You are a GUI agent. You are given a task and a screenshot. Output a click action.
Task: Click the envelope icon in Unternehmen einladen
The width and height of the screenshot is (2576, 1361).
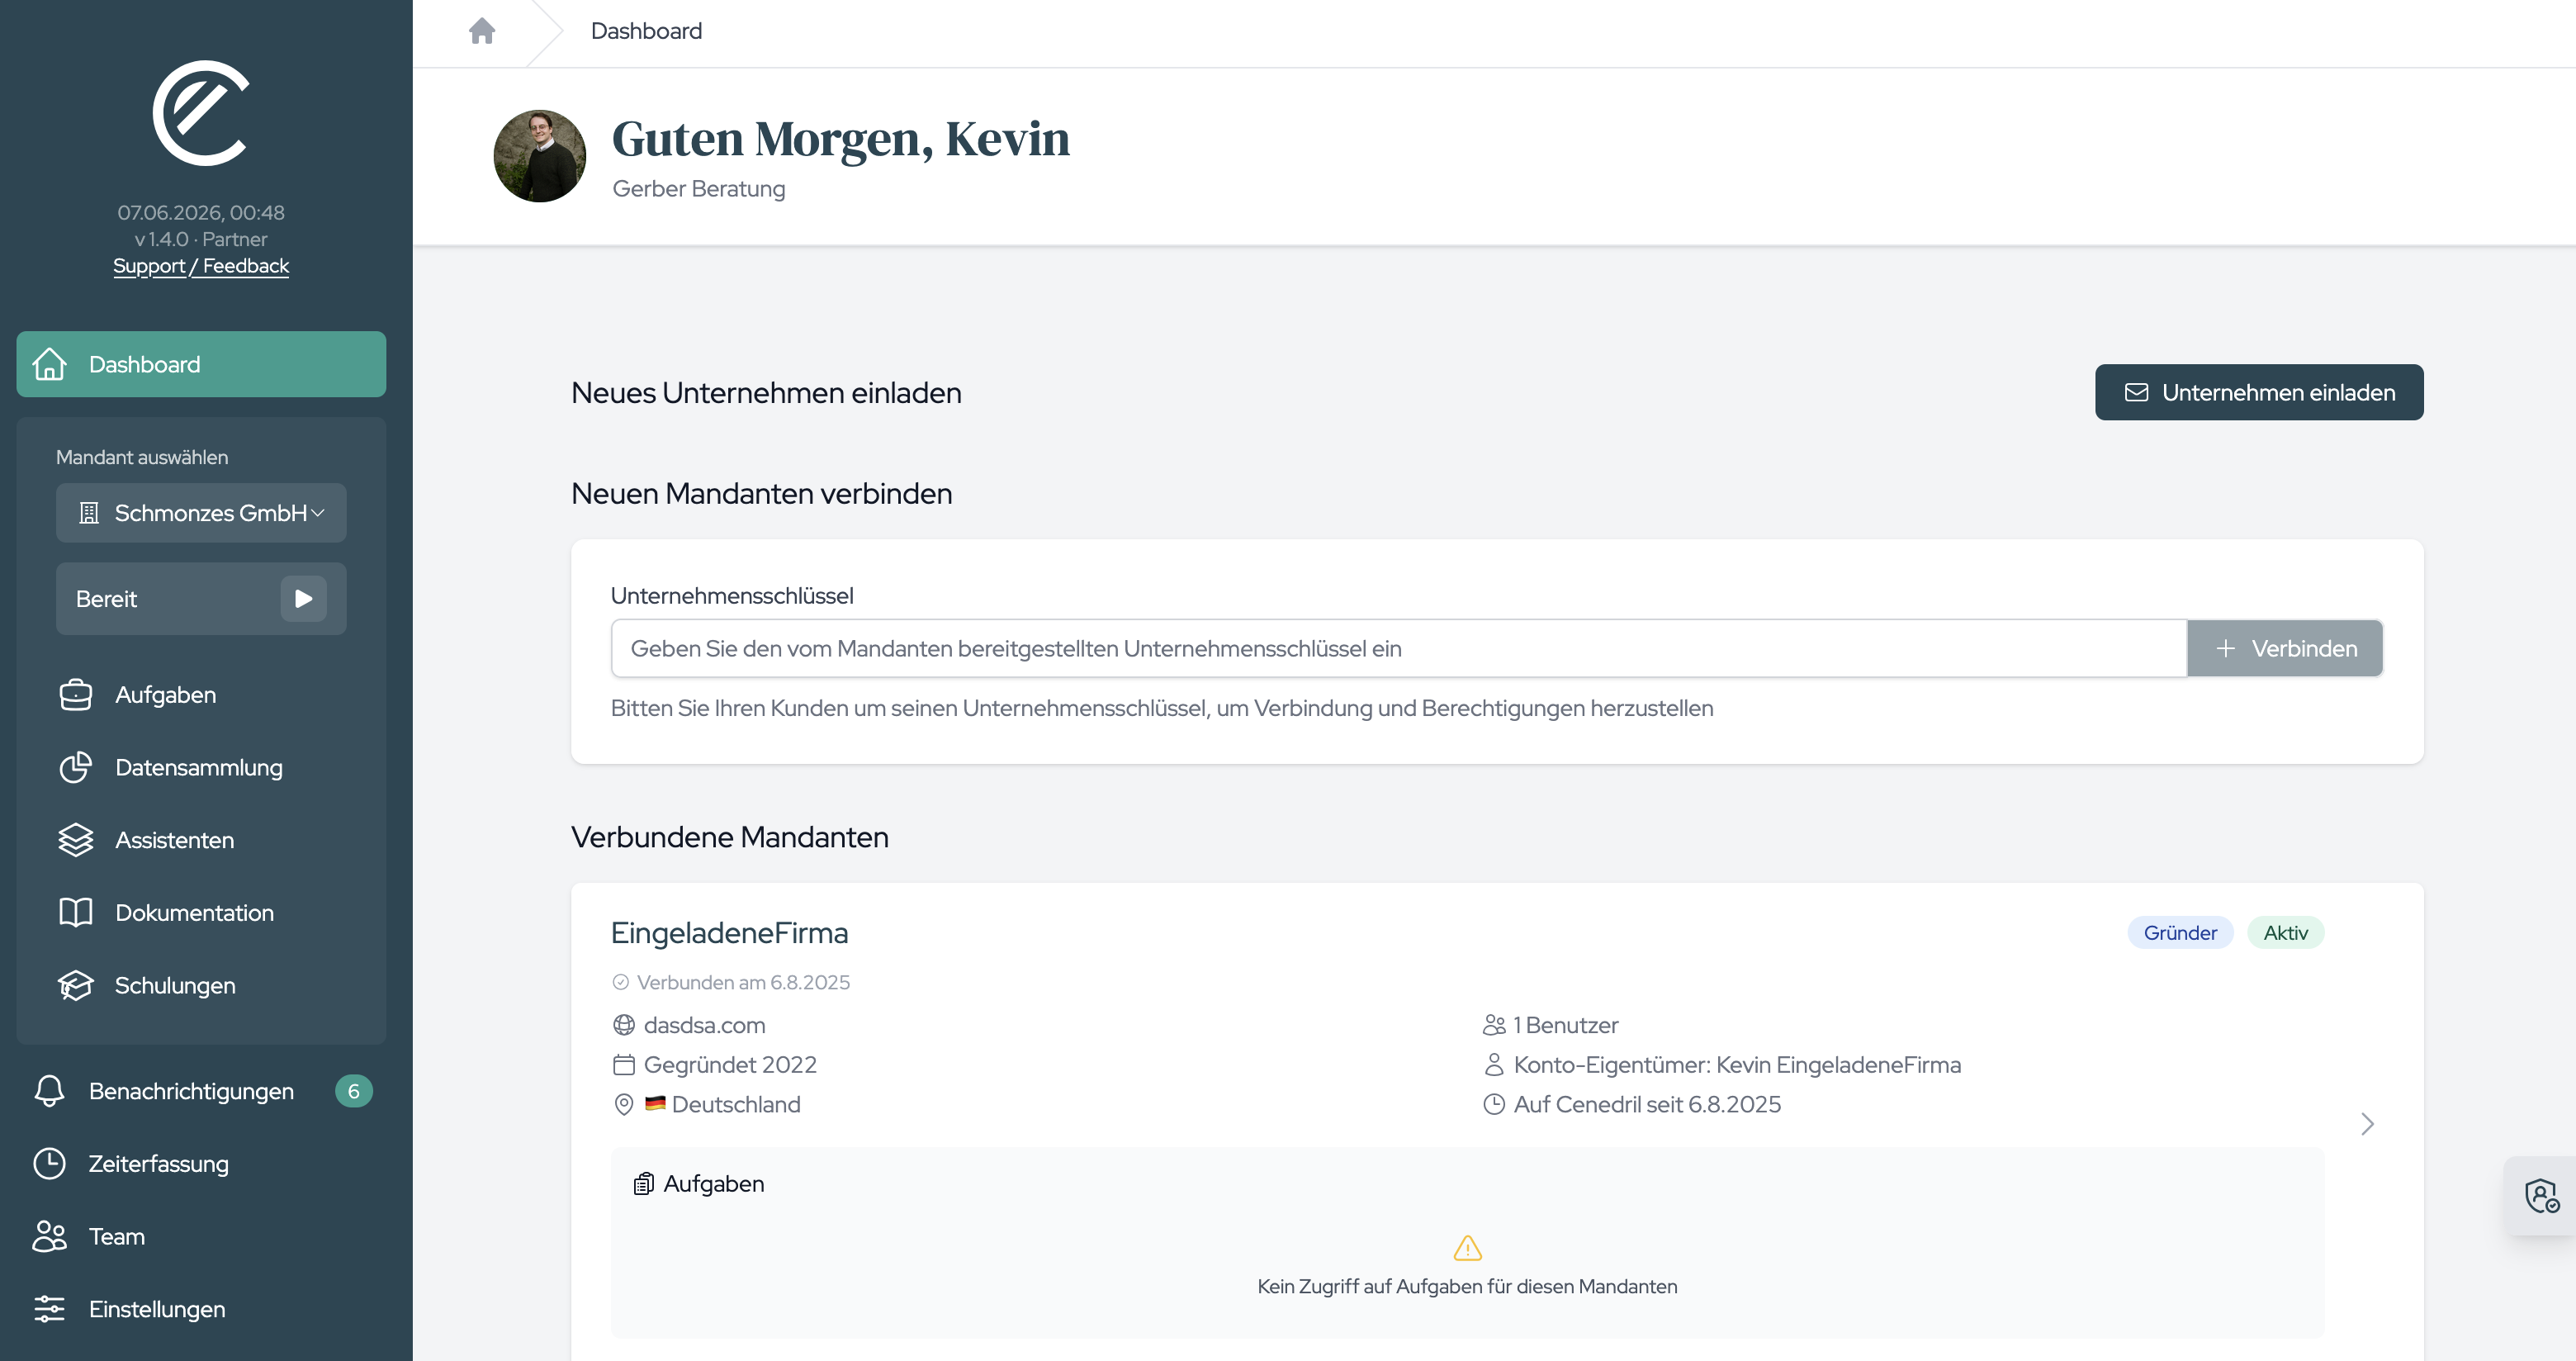(2136, 392)
